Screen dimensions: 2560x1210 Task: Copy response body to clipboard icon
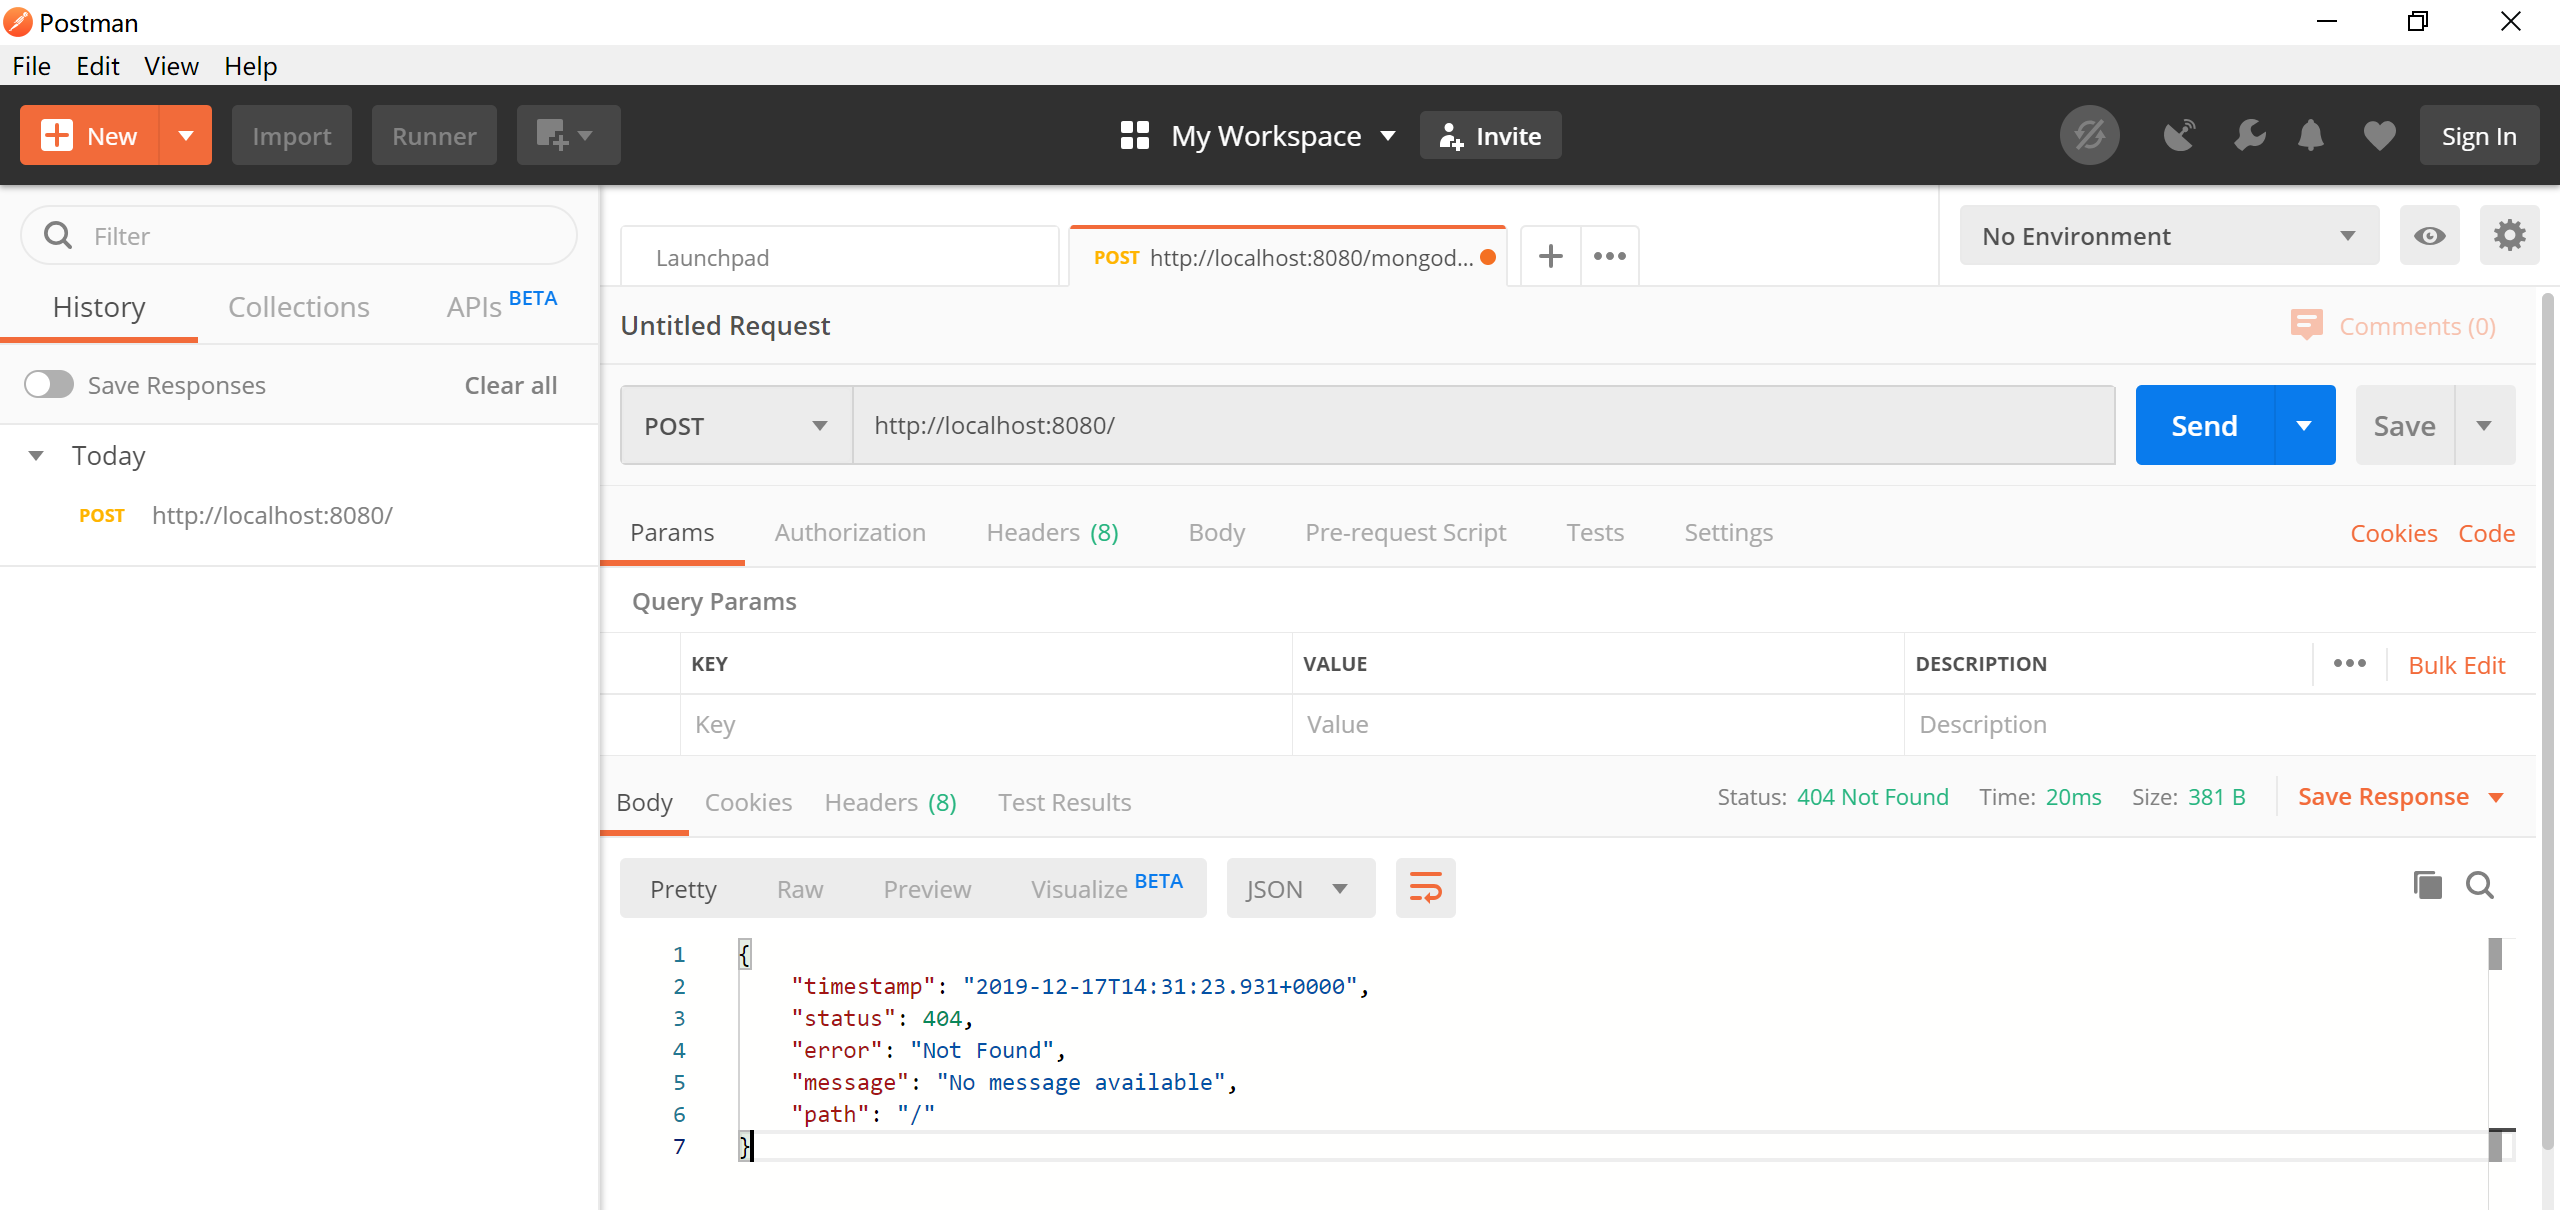click(x=2427, y=885)
